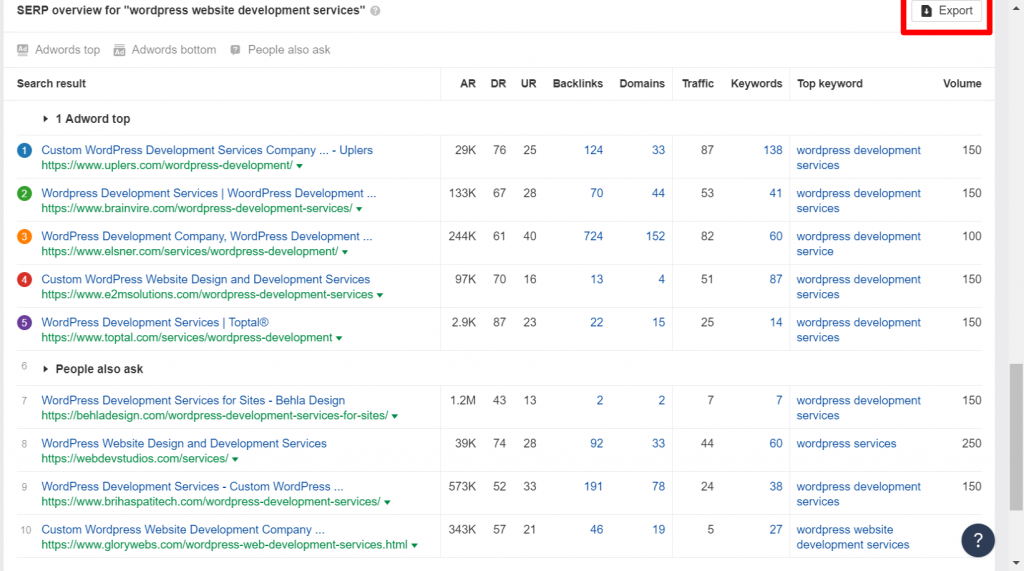The height and width of the screenshot is (571, 1024).
Task: Open 'wordpress development service' keyword in Elsner row
Action: point(858,244)
